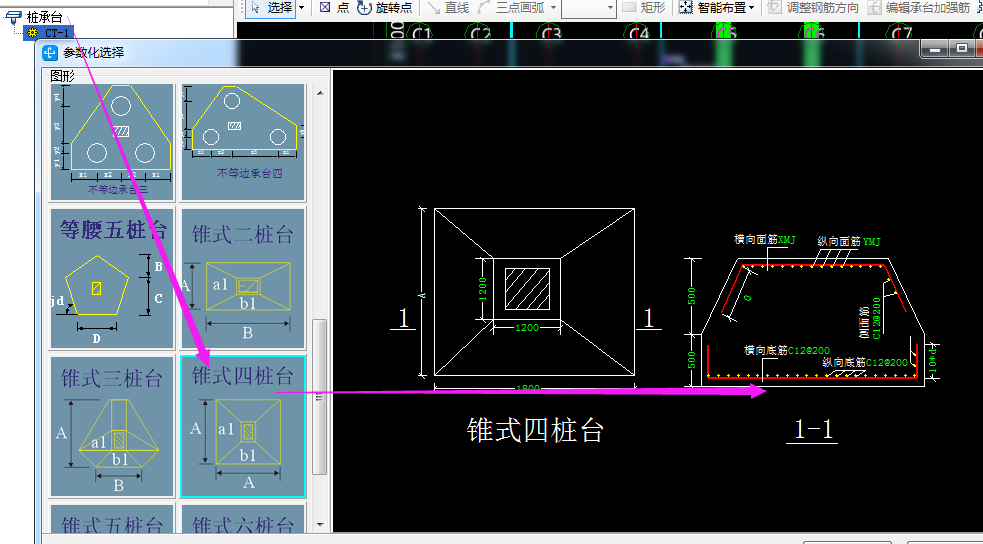
Task: Choose the 锥式六桩台 thumbnail
Action: pos(243,519)
